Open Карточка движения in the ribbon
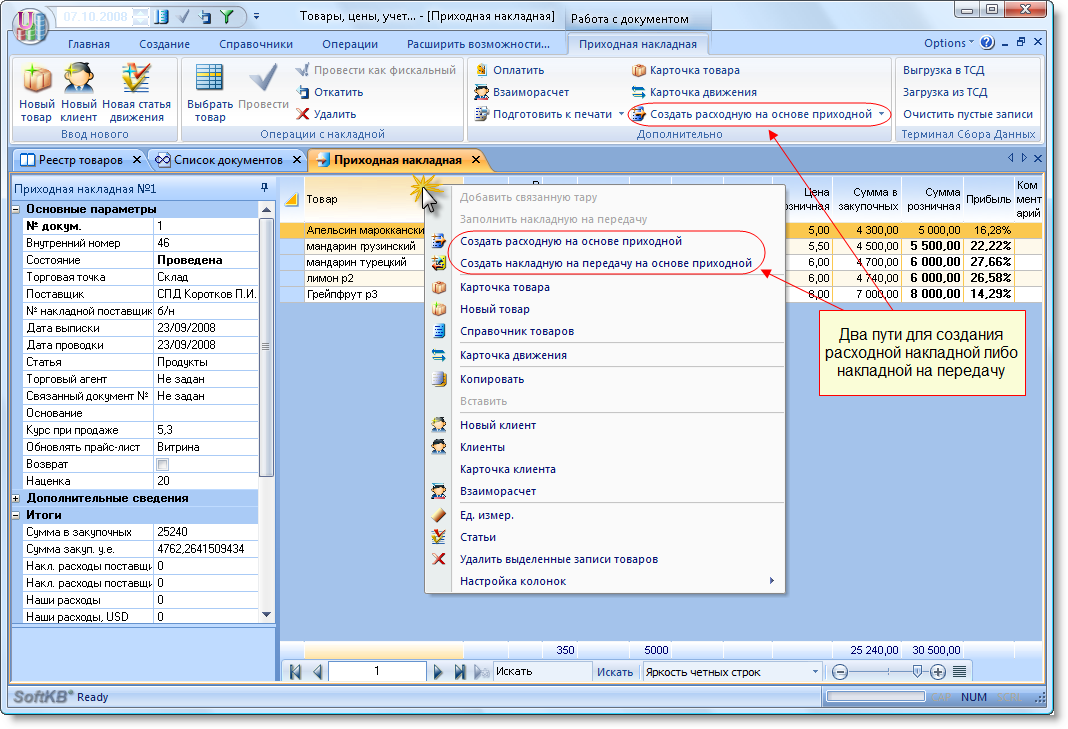Viewport: 1068px width, 729px height. point(694,92)
